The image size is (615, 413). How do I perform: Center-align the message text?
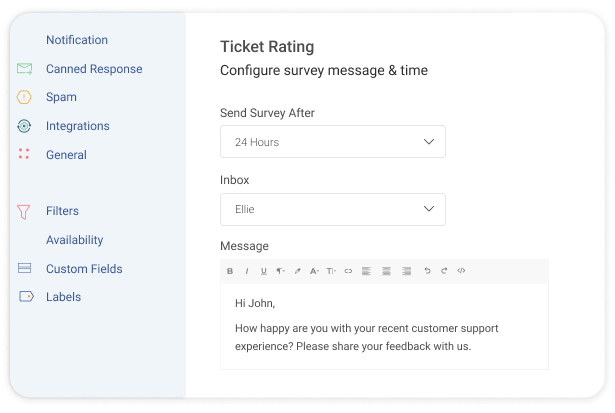(x=386, y=271)
